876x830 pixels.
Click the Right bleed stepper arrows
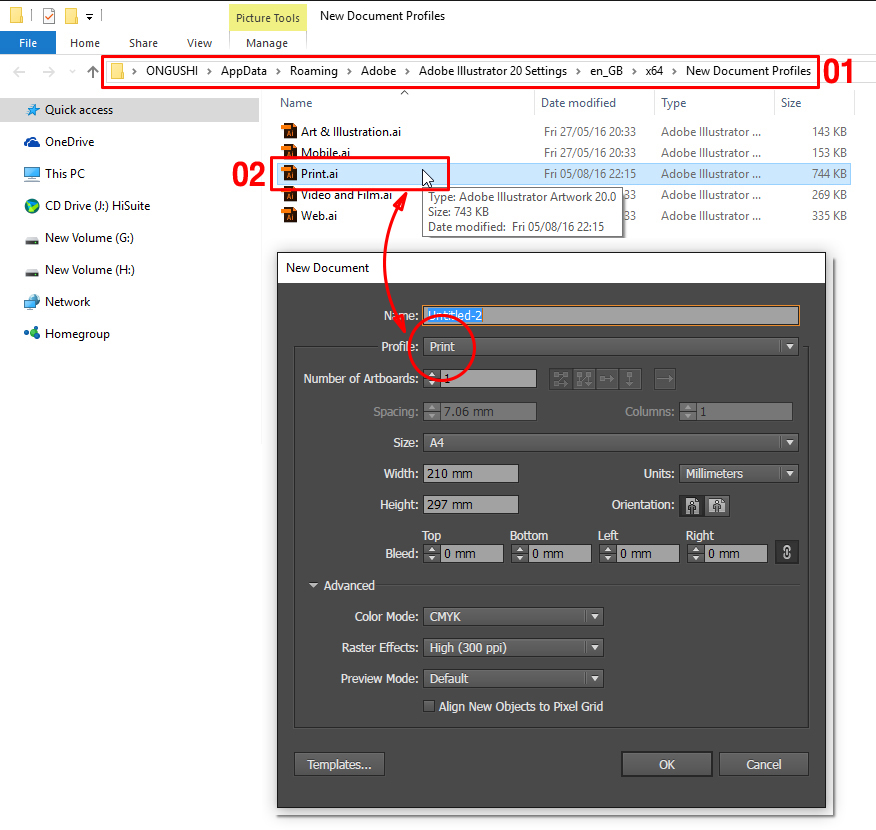click(696, 554)
